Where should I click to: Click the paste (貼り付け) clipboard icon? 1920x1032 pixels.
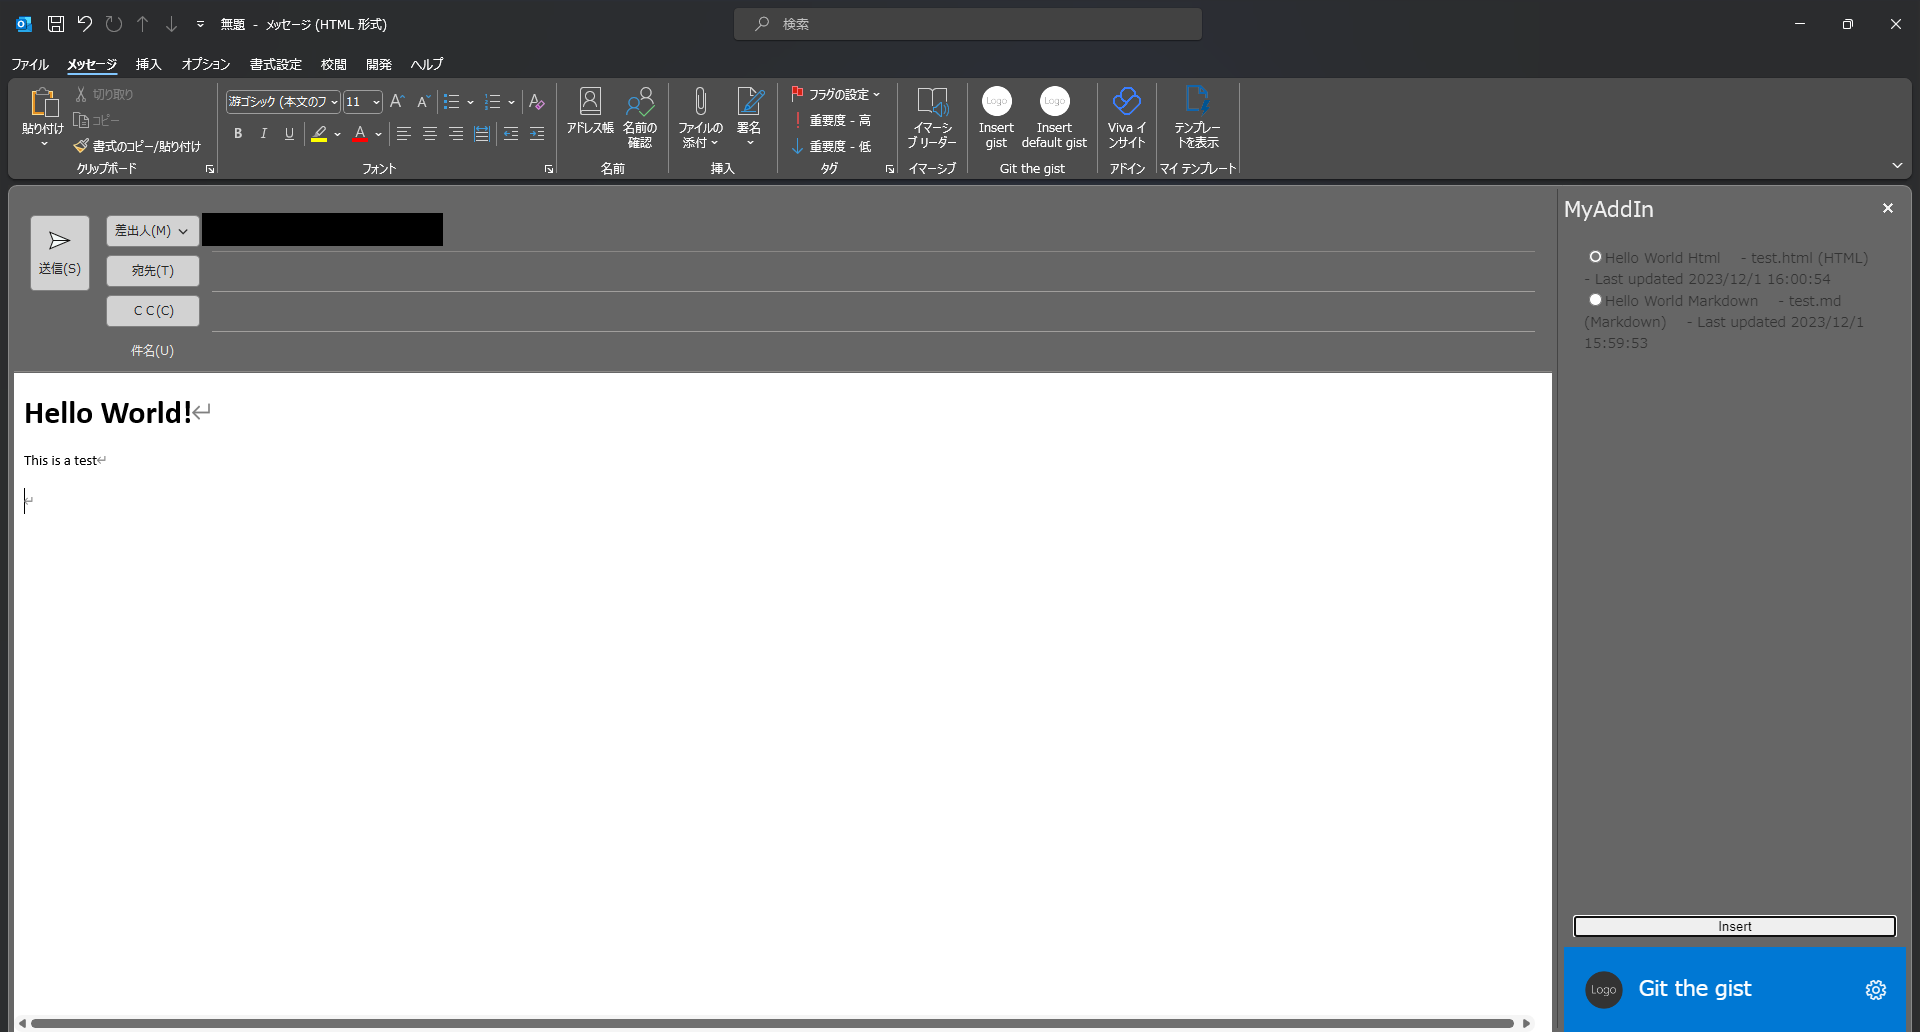(43, 103)
